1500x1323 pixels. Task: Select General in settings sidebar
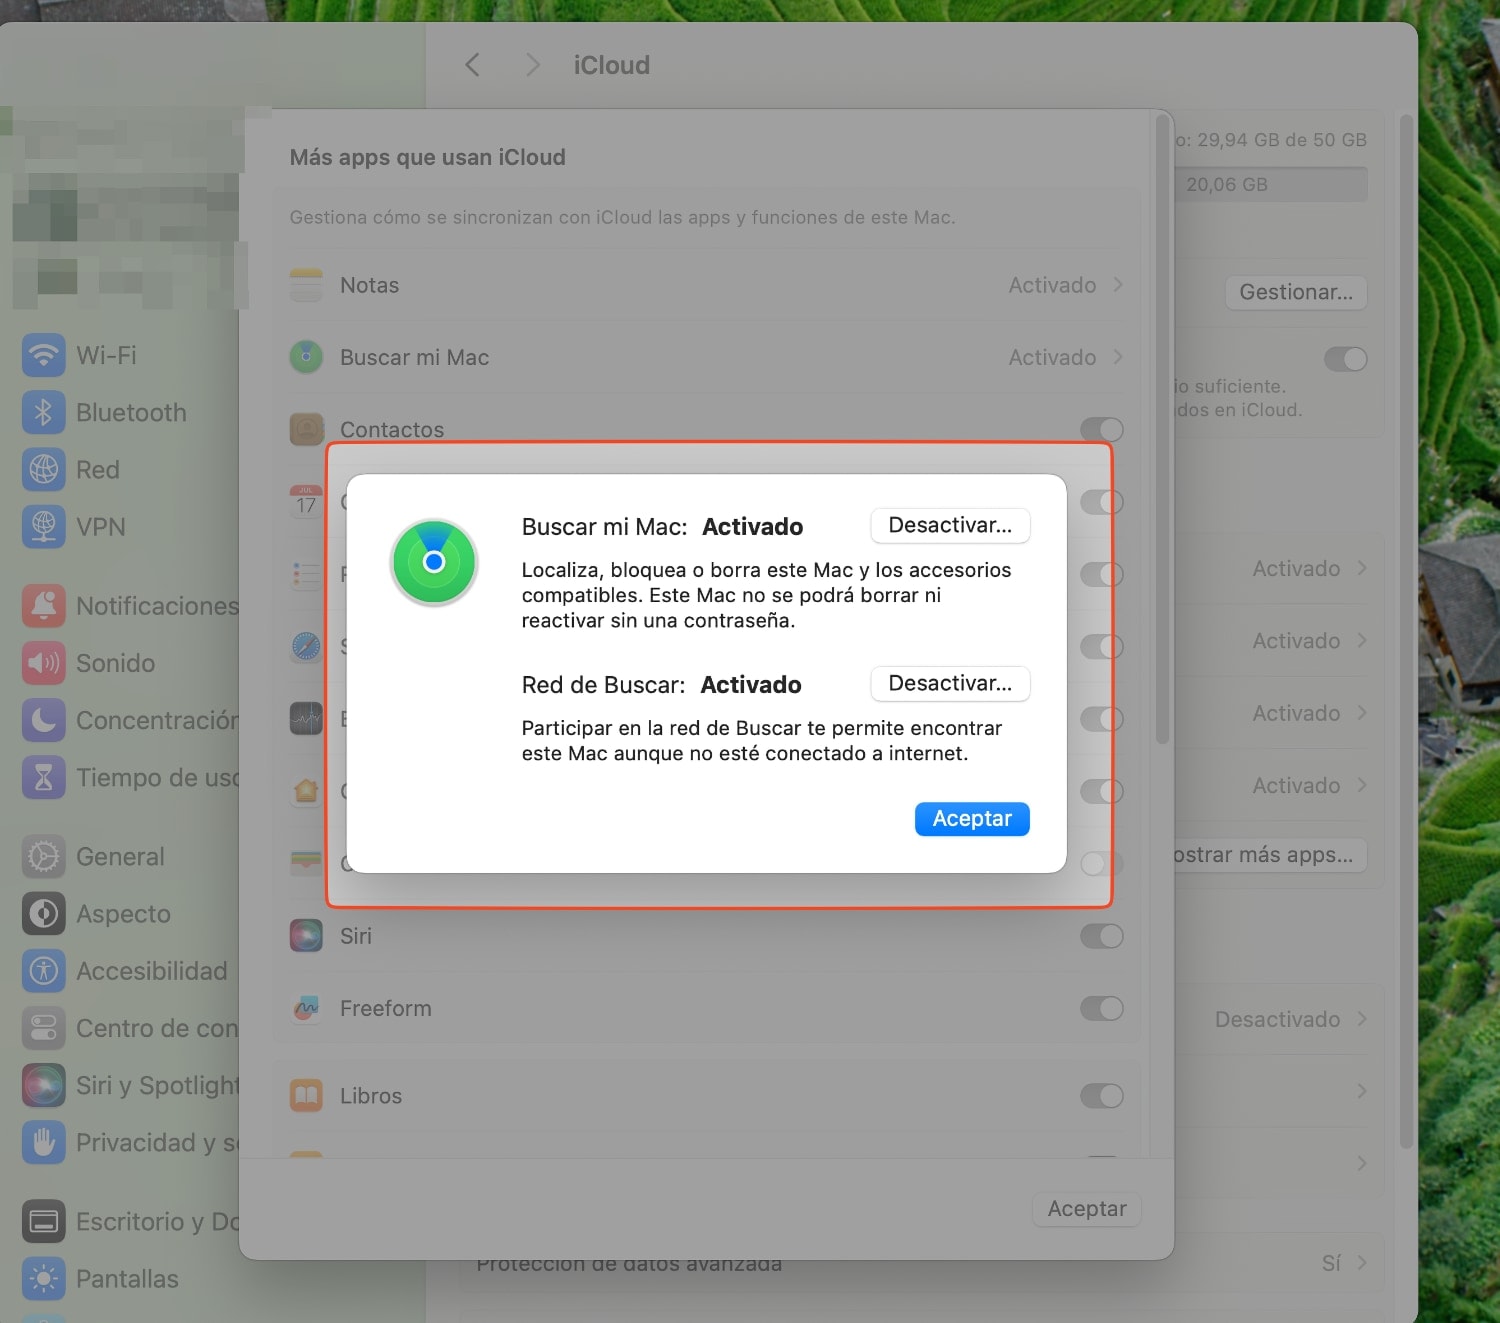point(120,857)
